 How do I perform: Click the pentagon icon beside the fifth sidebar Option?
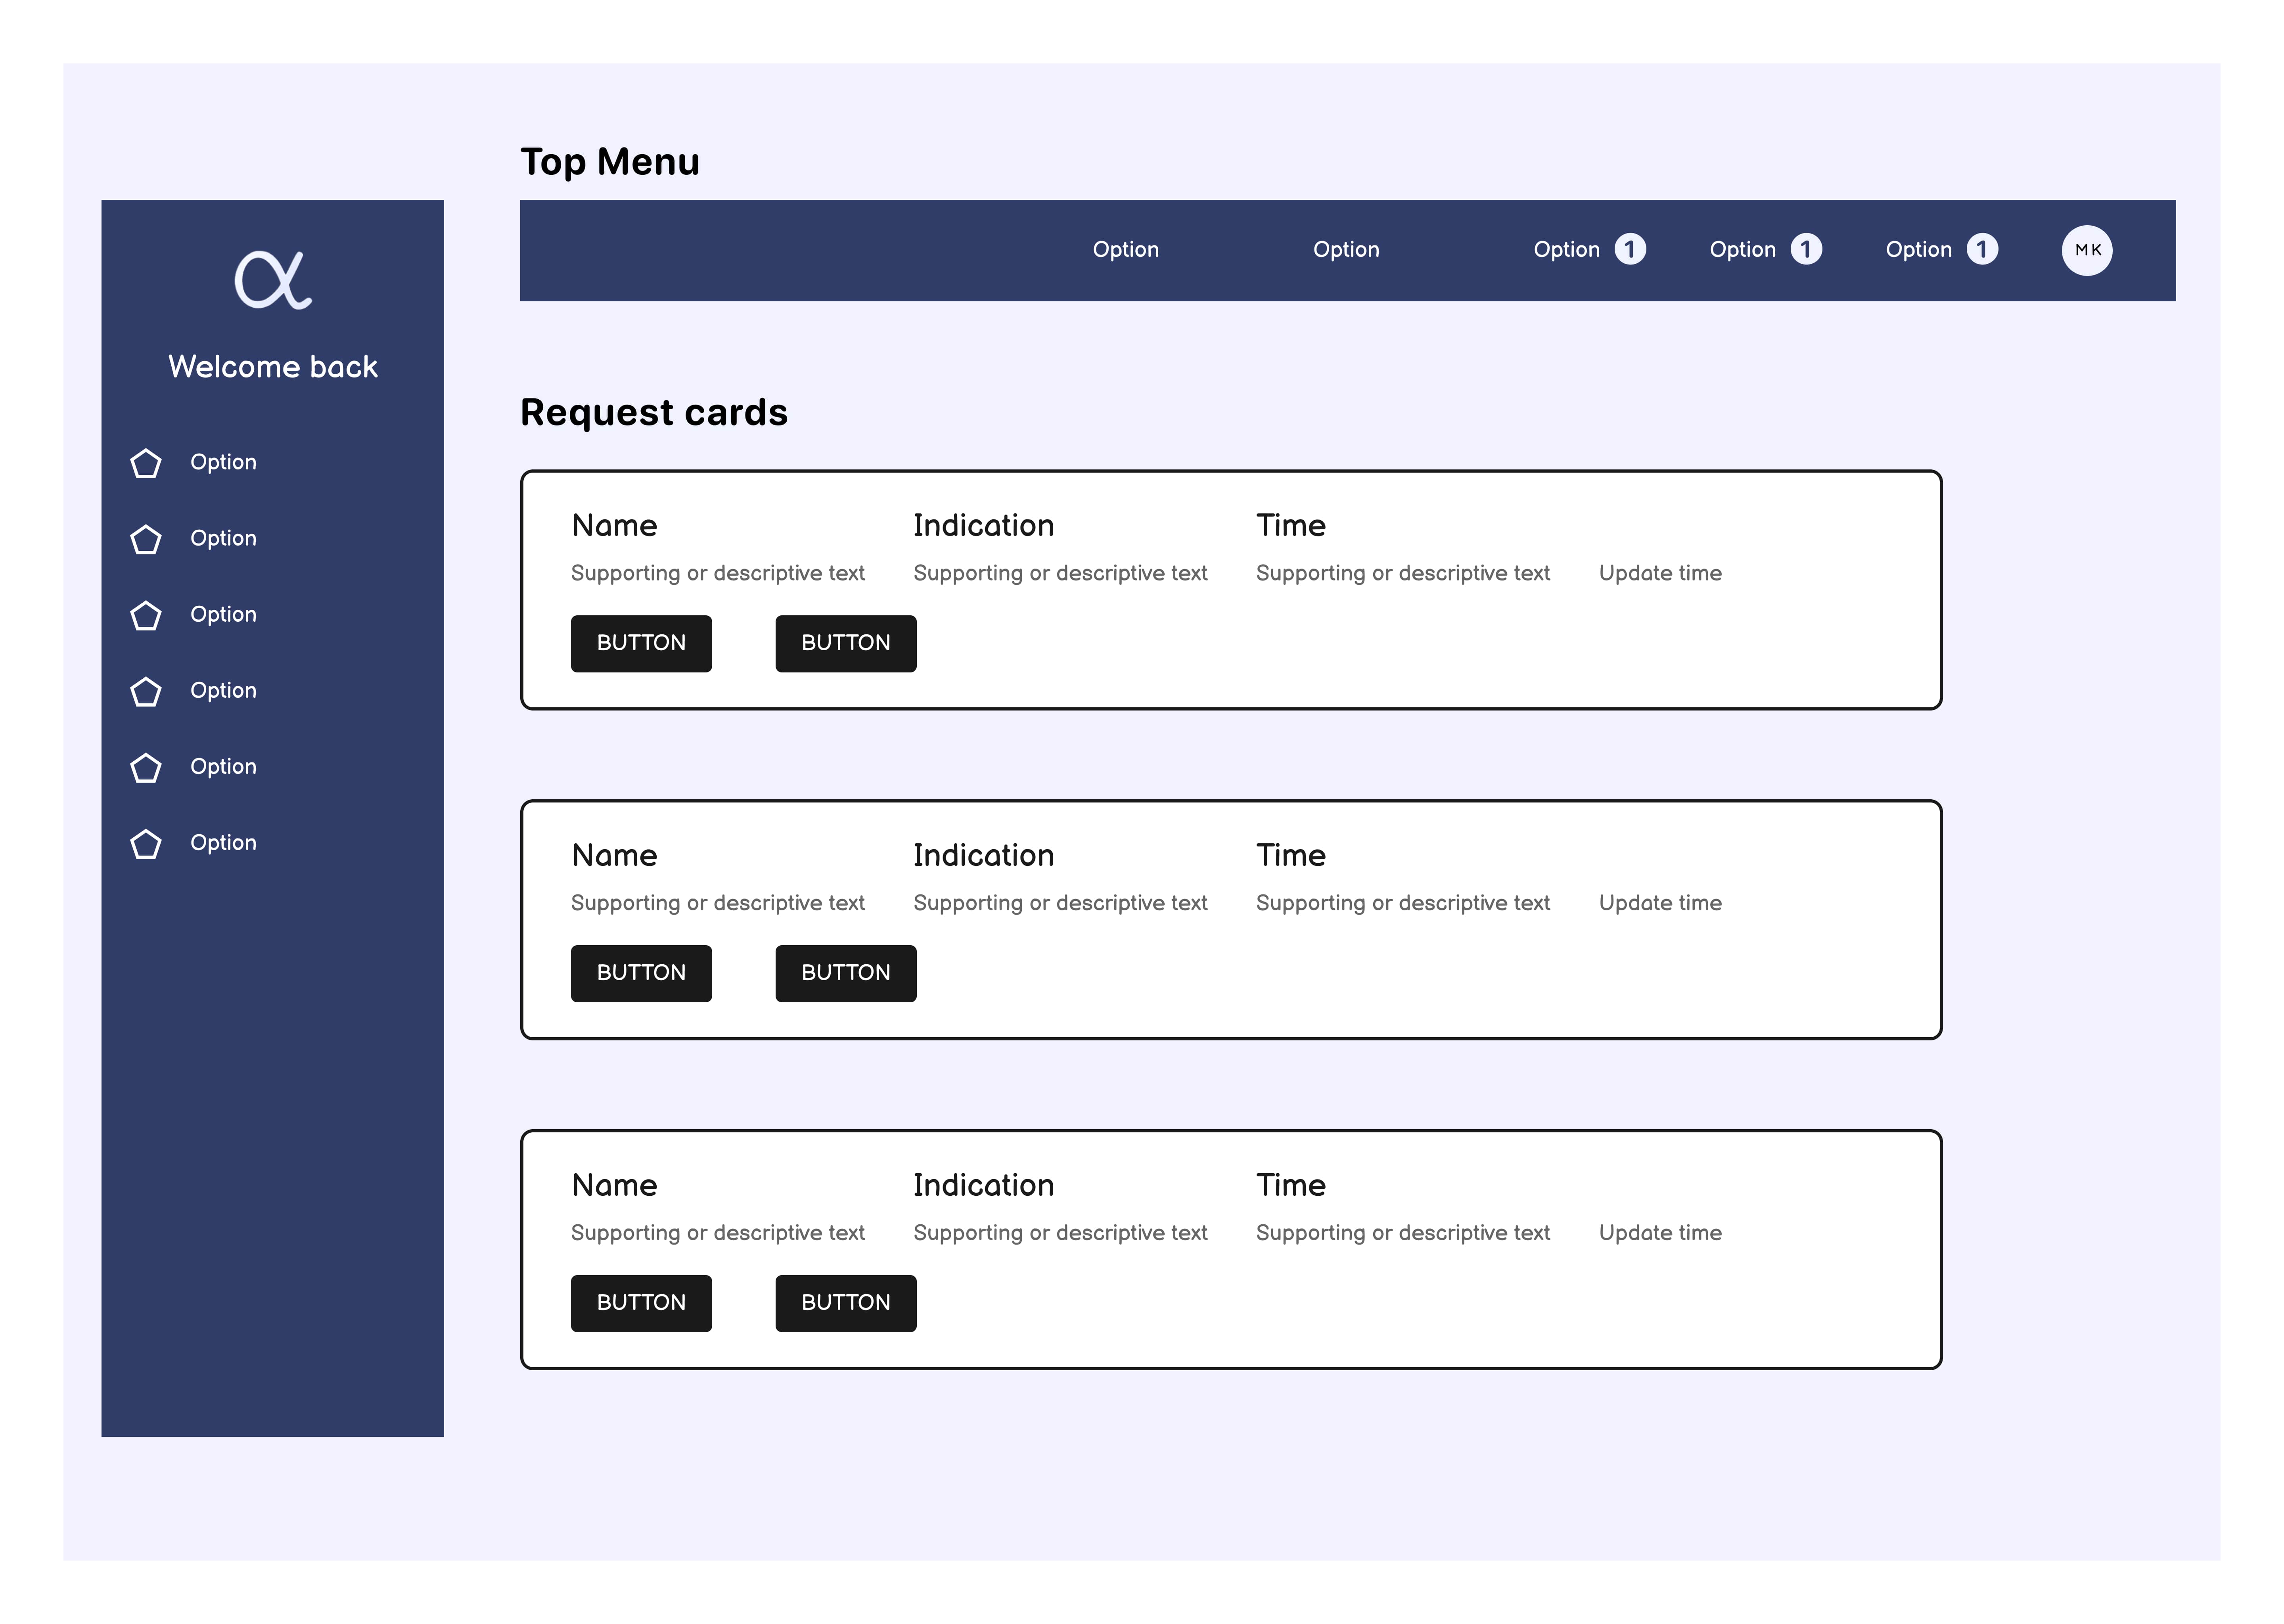click(x=146, y=767)
